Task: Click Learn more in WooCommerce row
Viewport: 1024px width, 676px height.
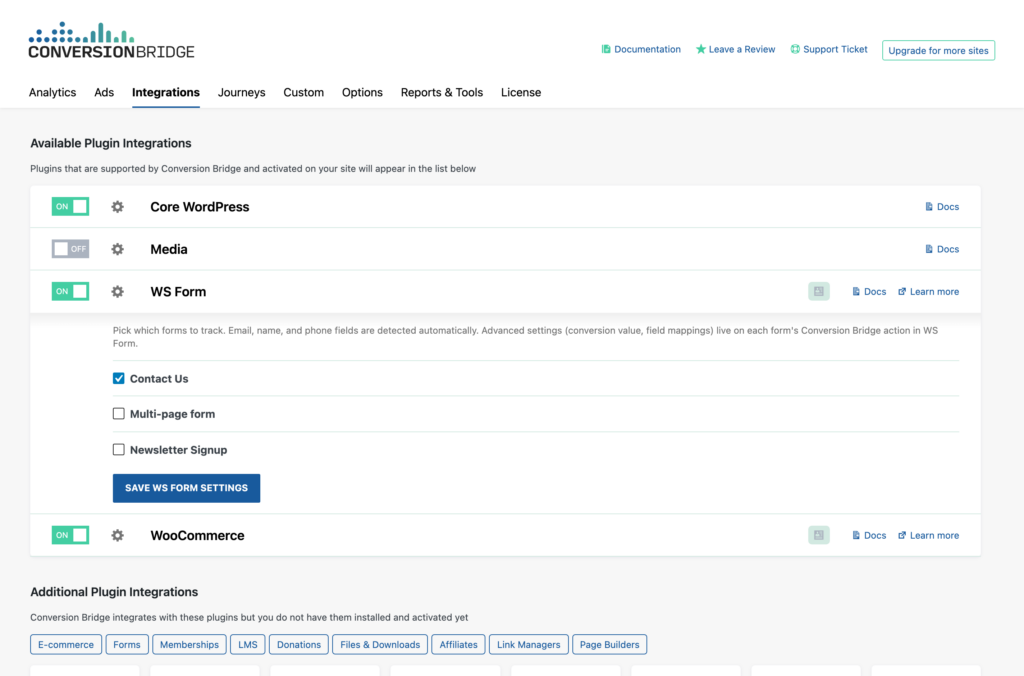Action: point(928,535)
